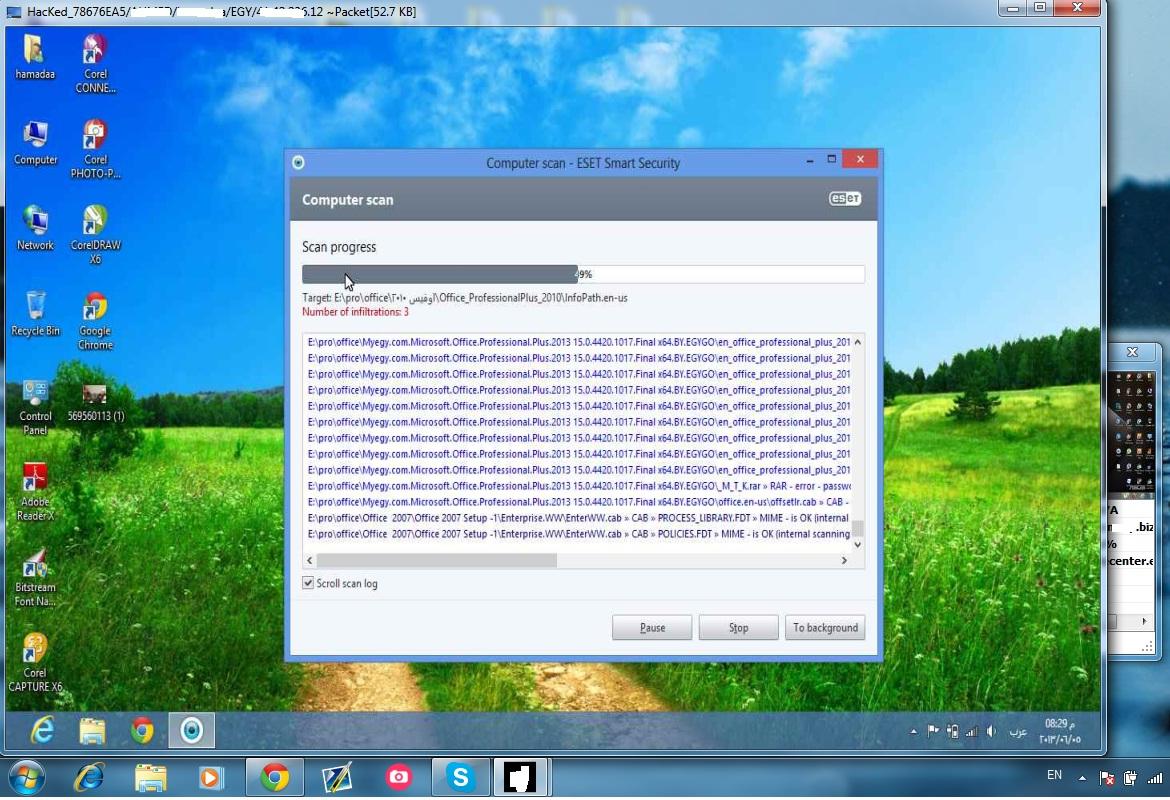This screenshot has height=800, width=1170.
Task: Select the Network desktop icon
Action: coord(35,228)
